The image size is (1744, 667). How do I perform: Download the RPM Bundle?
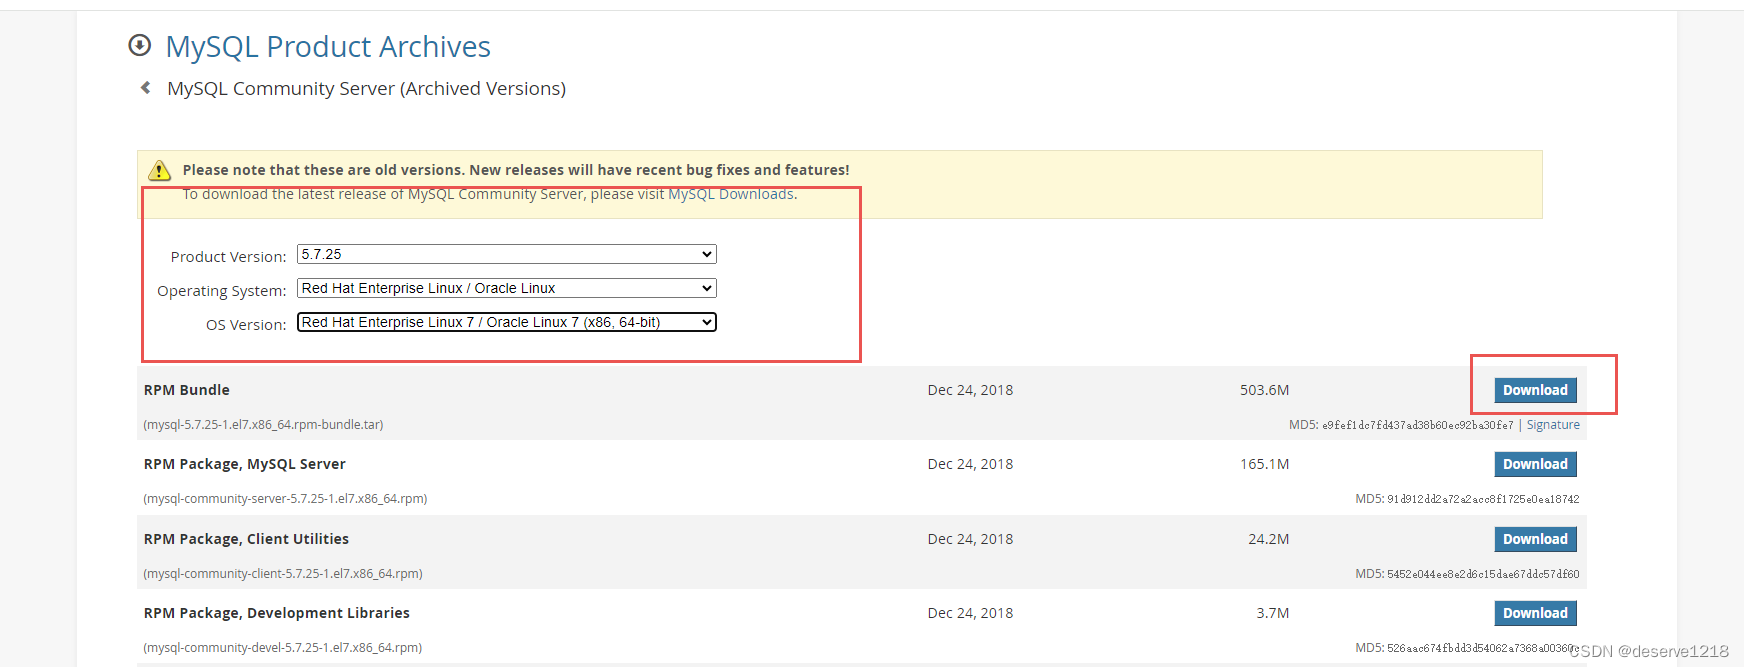[x=1535, y=390]
